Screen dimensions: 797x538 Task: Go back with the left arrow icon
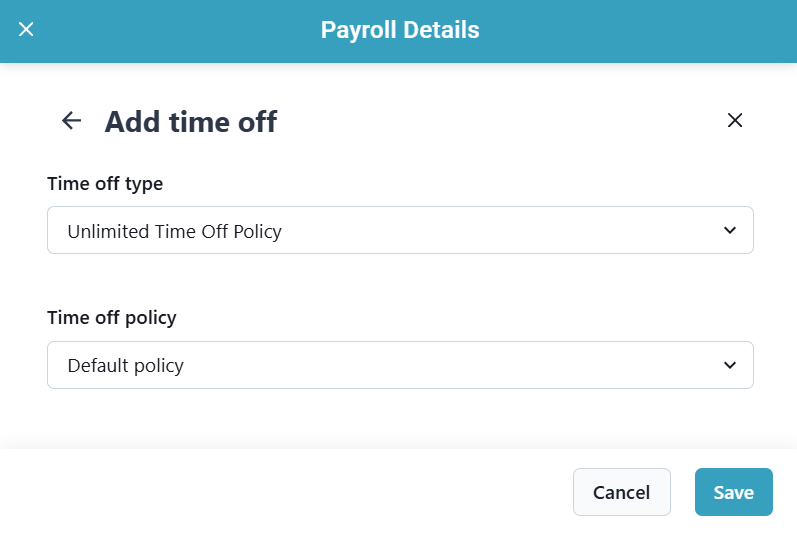pyautogui.click(x=71, y=121)
